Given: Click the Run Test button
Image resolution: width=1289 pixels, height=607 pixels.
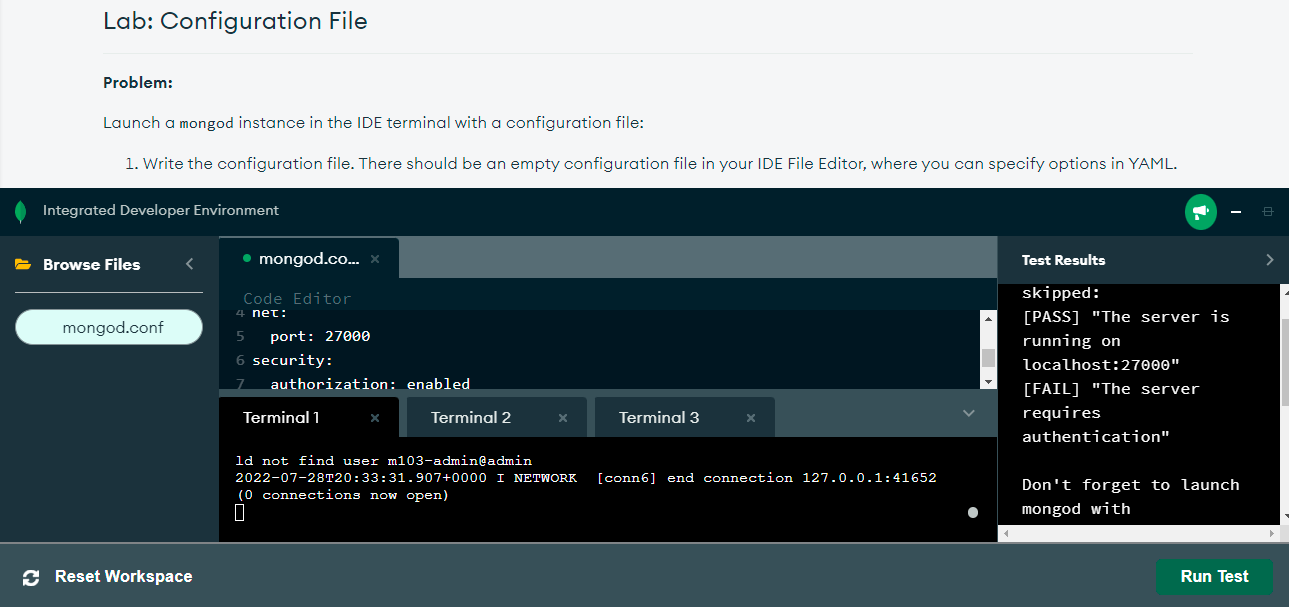Looking at the screenshot, I should pyautogui.click(x=1214, y=577).
